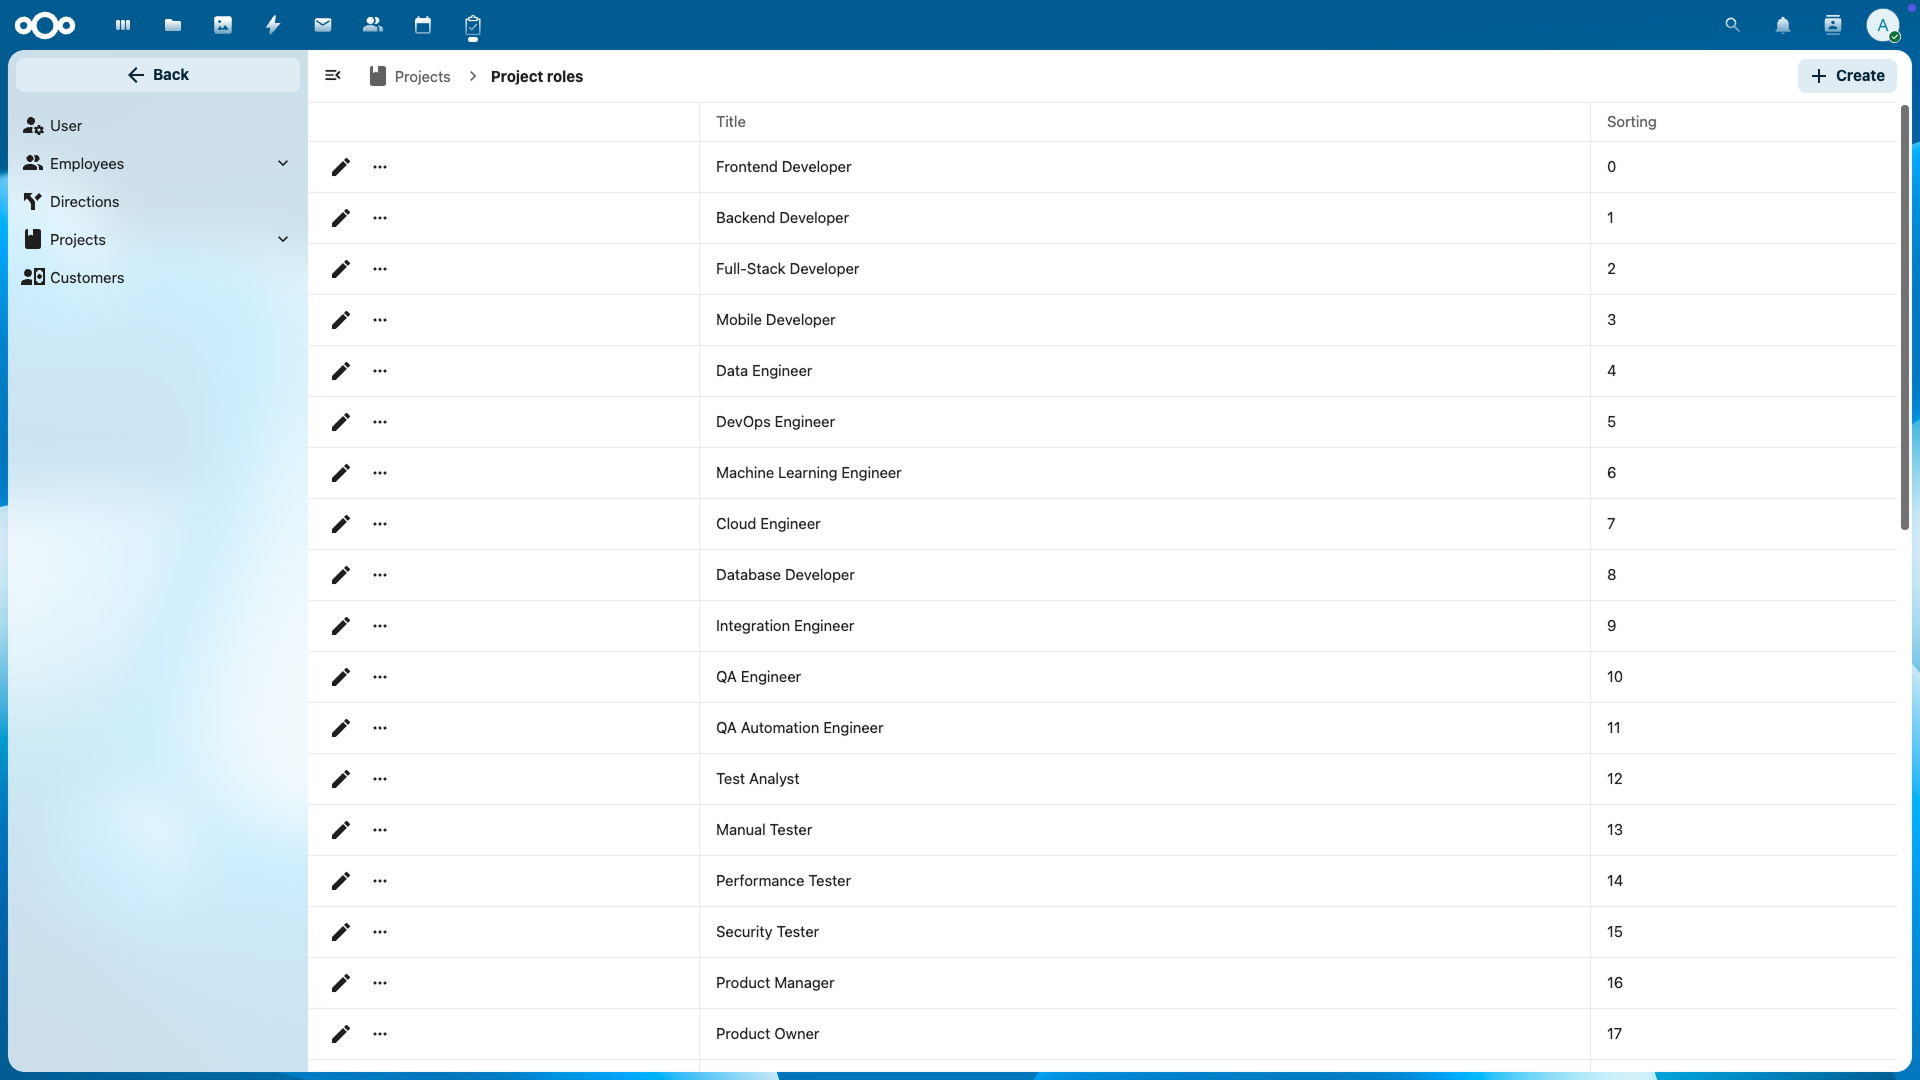Toggle the navigation sidebar collapse icon
This screenshot has height=1080, width=1920.
(333, 76)
